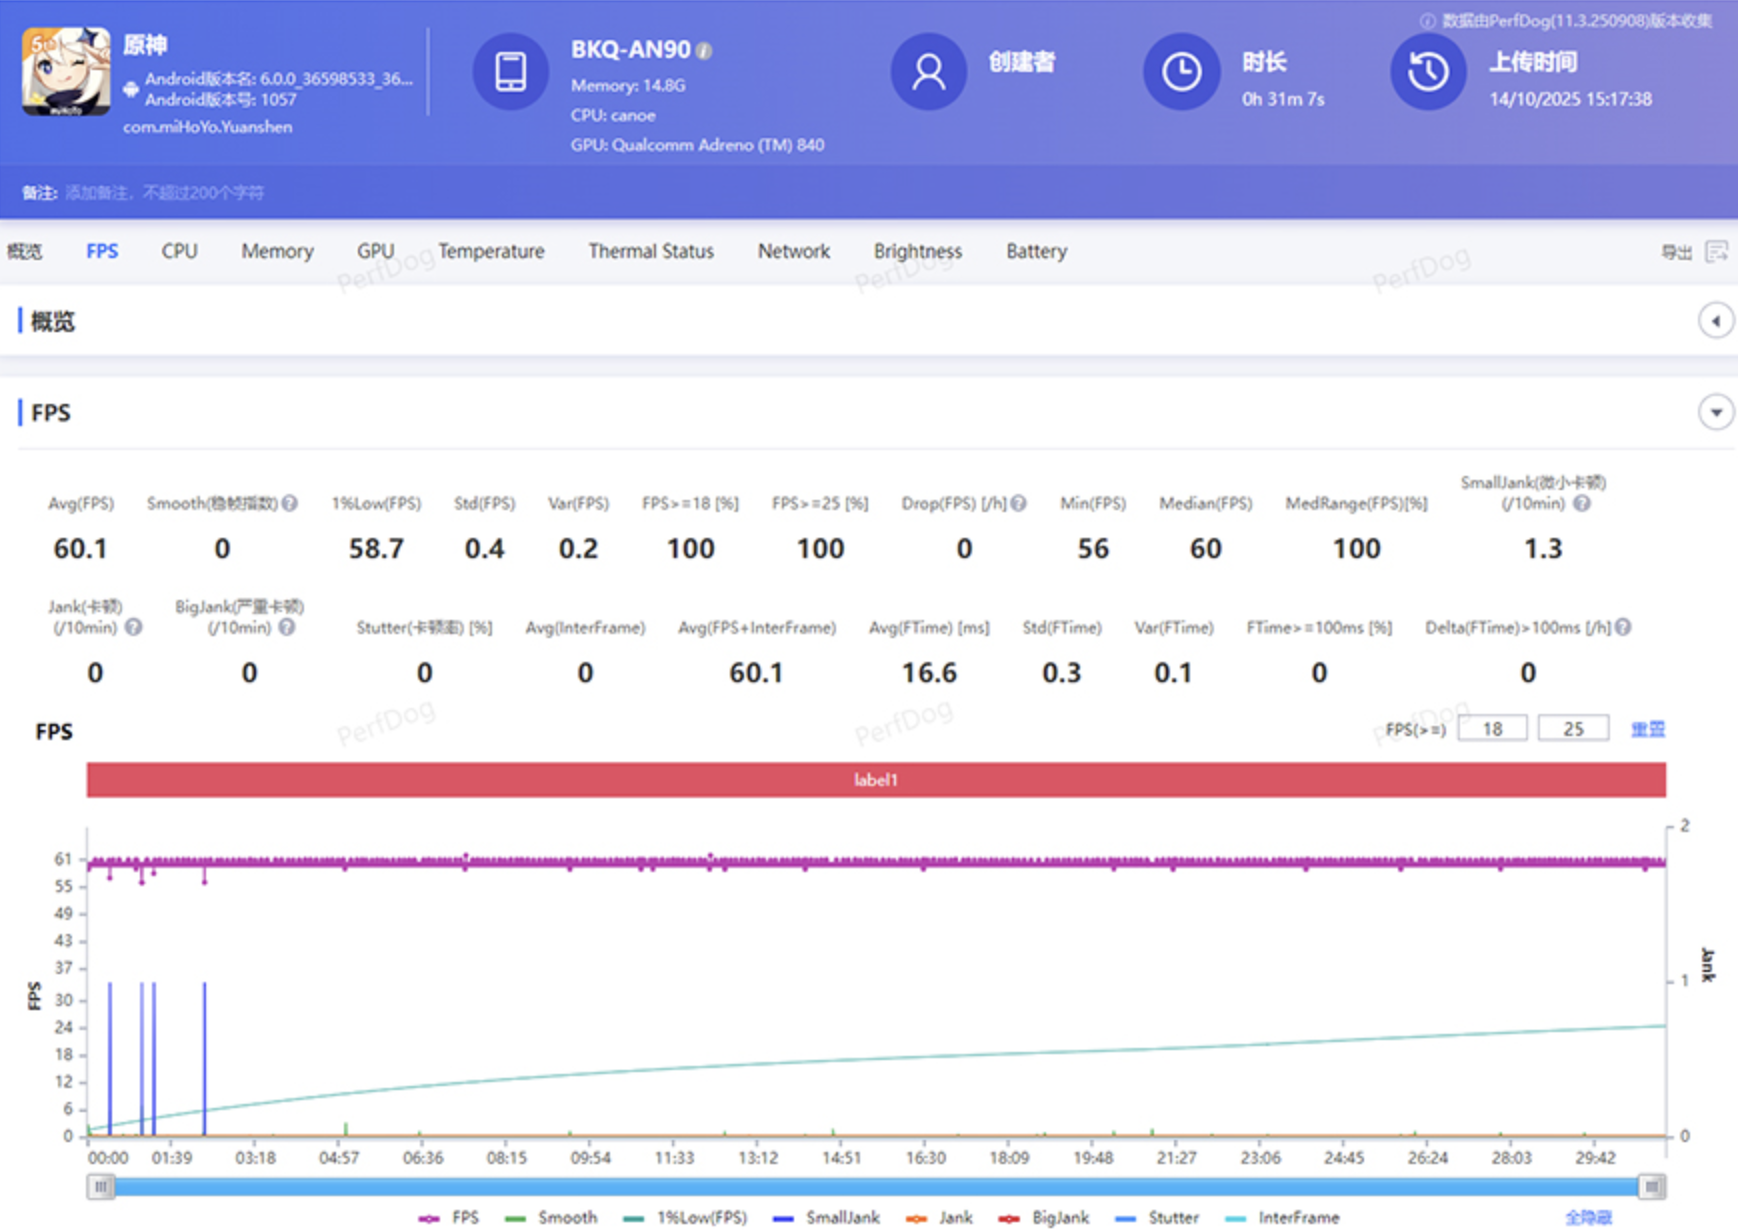Click the info icon next to BKQ-AN90
Screen dimensions: 1738x1230
coord(704,51)
